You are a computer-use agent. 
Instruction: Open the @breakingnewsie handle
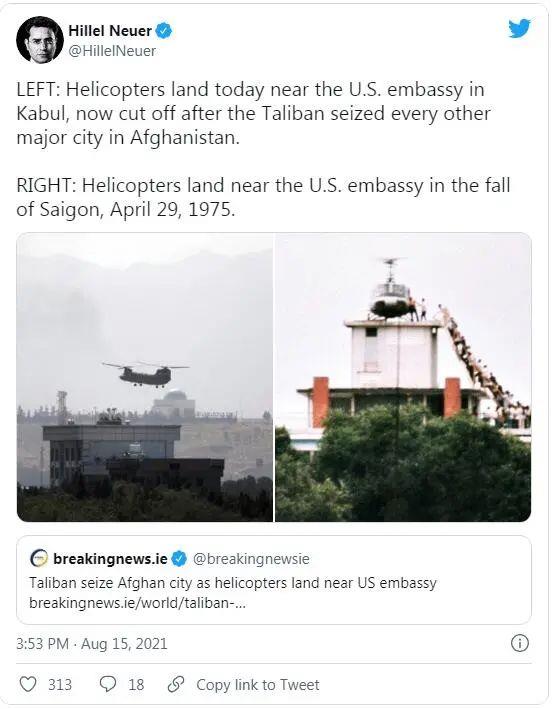click(x=251, y=559)
